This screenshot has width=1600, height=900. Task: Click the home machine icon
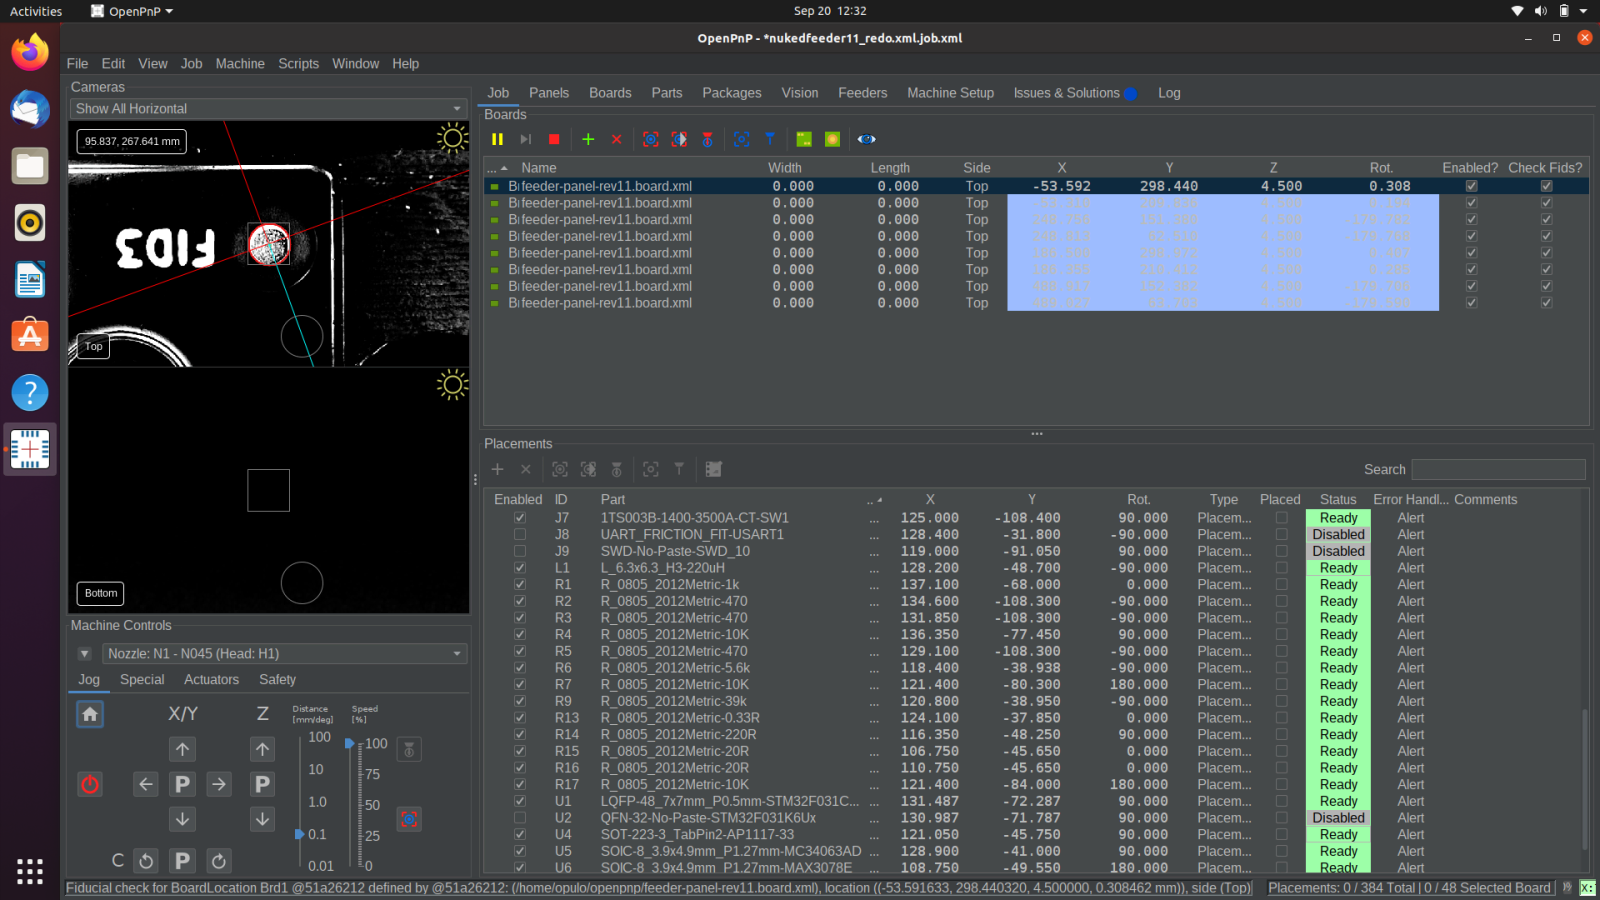90,714
